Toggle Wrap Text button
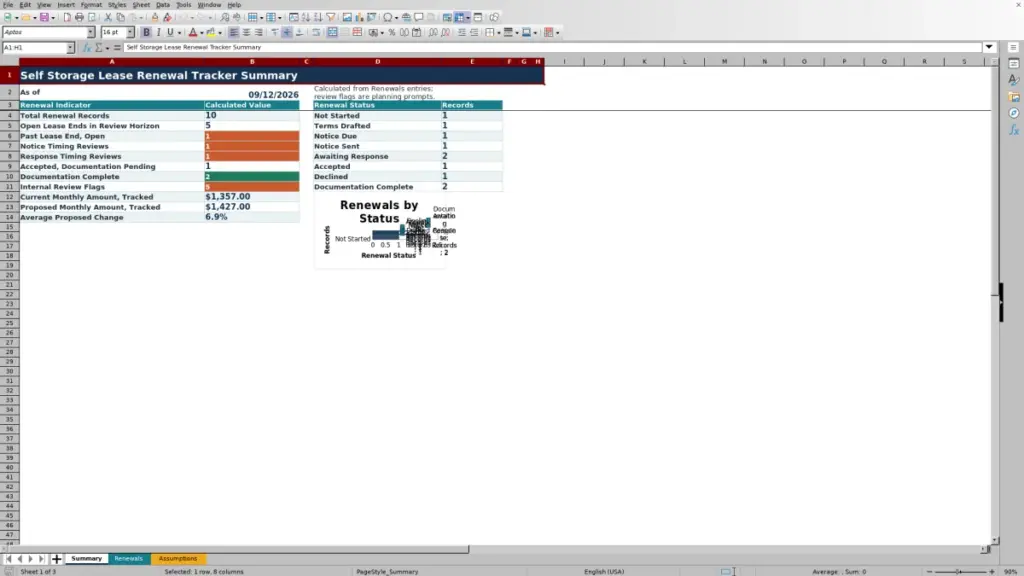The height and width of the screenshot is (576, 1024). tap(316, 33)
